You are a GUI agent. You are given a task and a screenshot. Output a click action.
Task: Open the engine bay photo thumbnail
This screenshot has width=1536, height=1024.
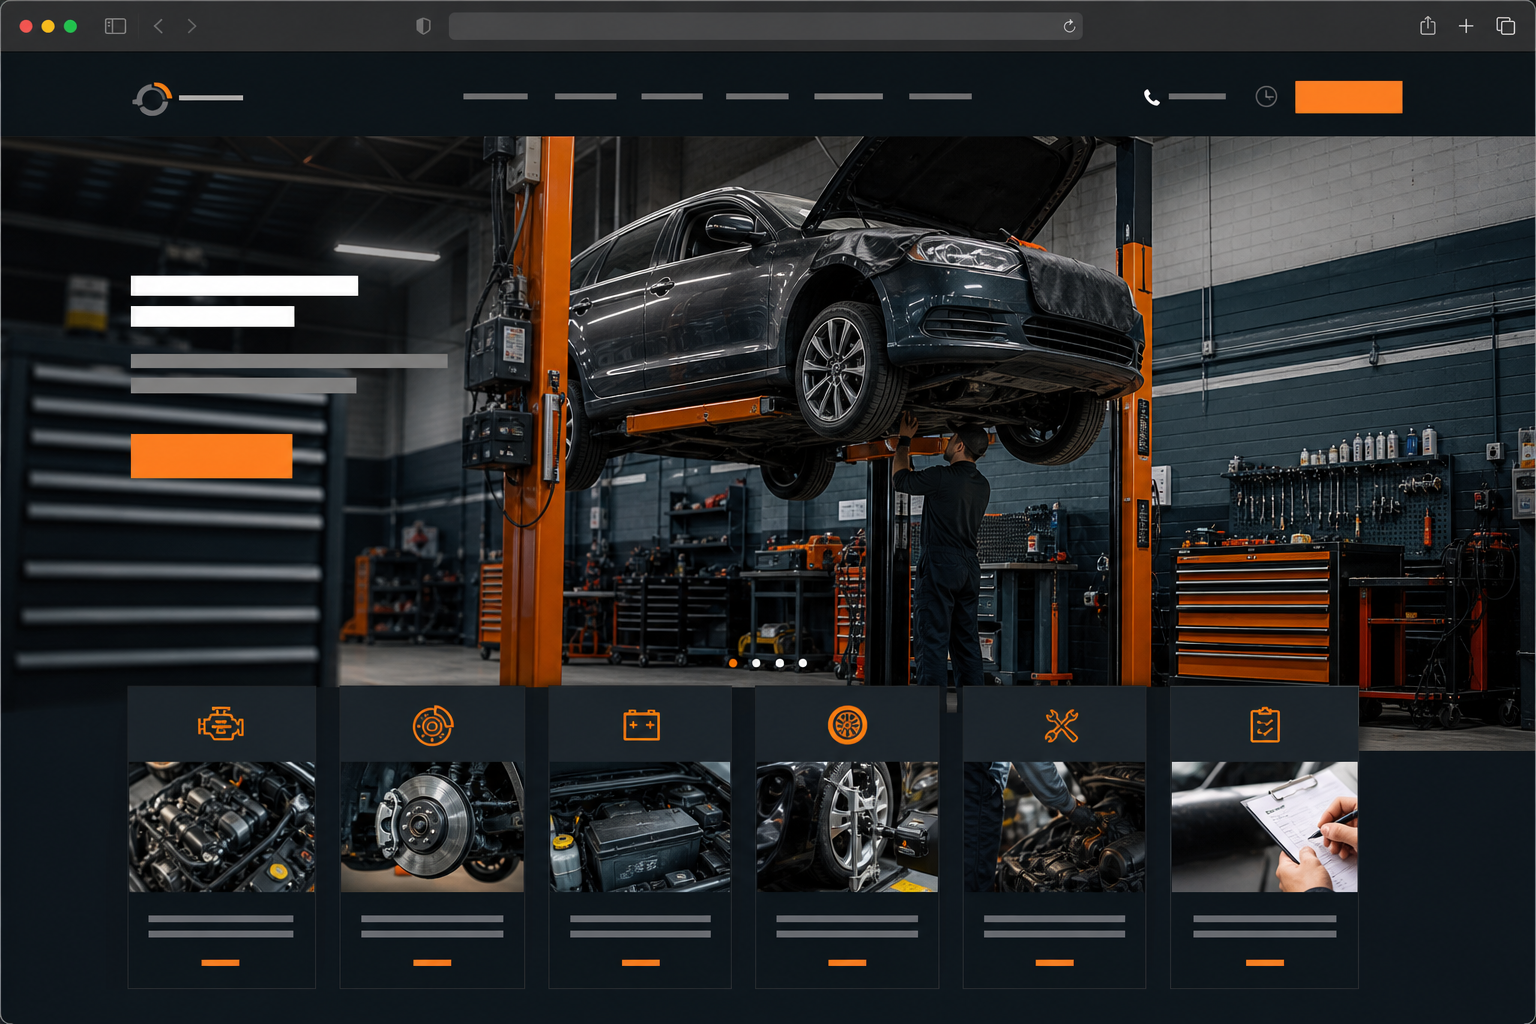pos(222,827)
